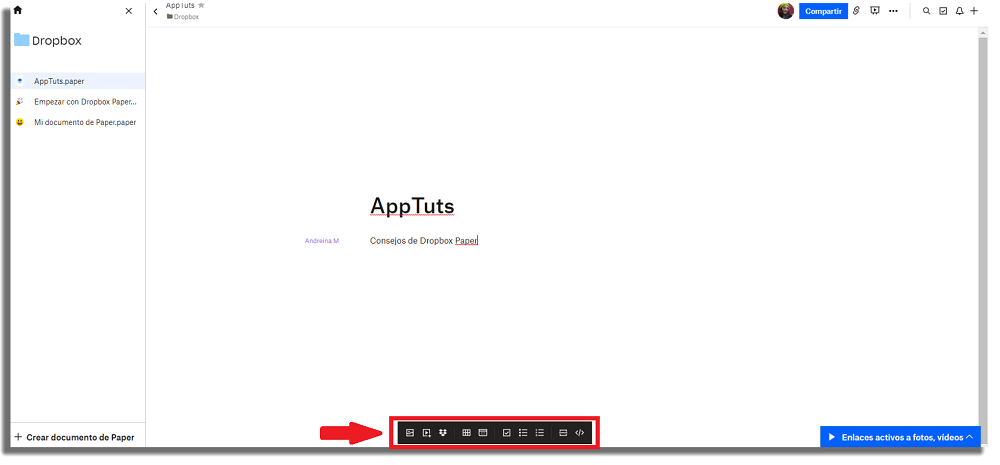This screenshot has height=465, width=1000.
Task: Go to home via house icon
Action: [x=18, y=10]
